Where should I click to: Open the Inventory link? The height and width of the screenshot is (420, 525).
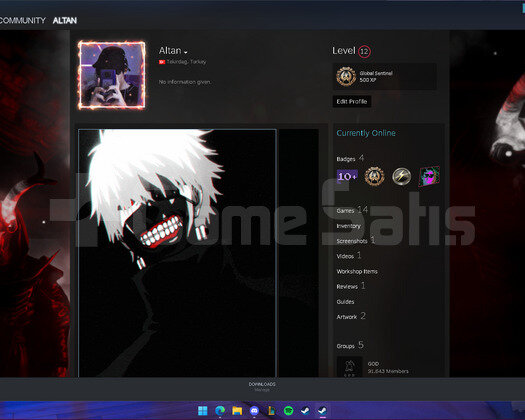(348, 226)
